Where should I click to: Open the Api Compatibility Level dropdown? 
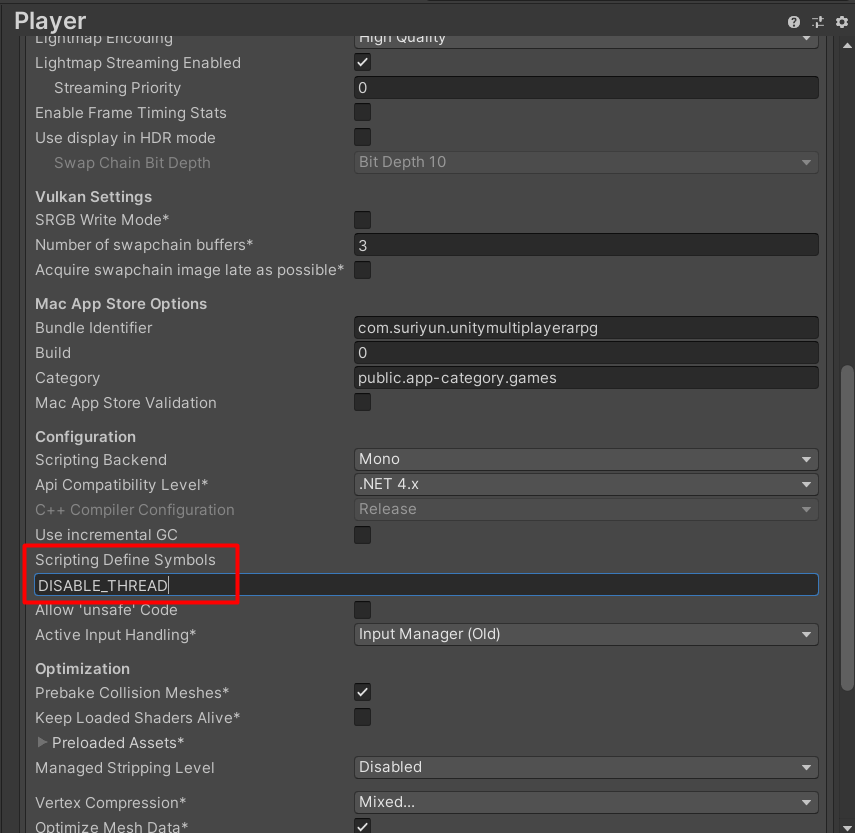point(585,483)
